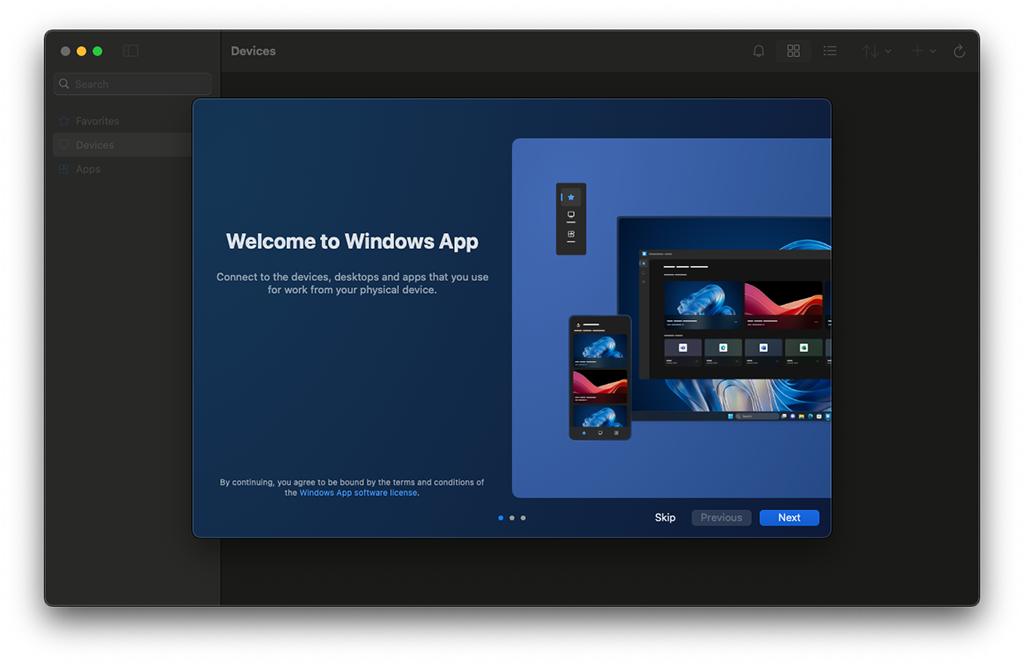The height and width of the screenshot is (665, 1024).
Task: Click the search magnifier icon
Action: [64, 84]
